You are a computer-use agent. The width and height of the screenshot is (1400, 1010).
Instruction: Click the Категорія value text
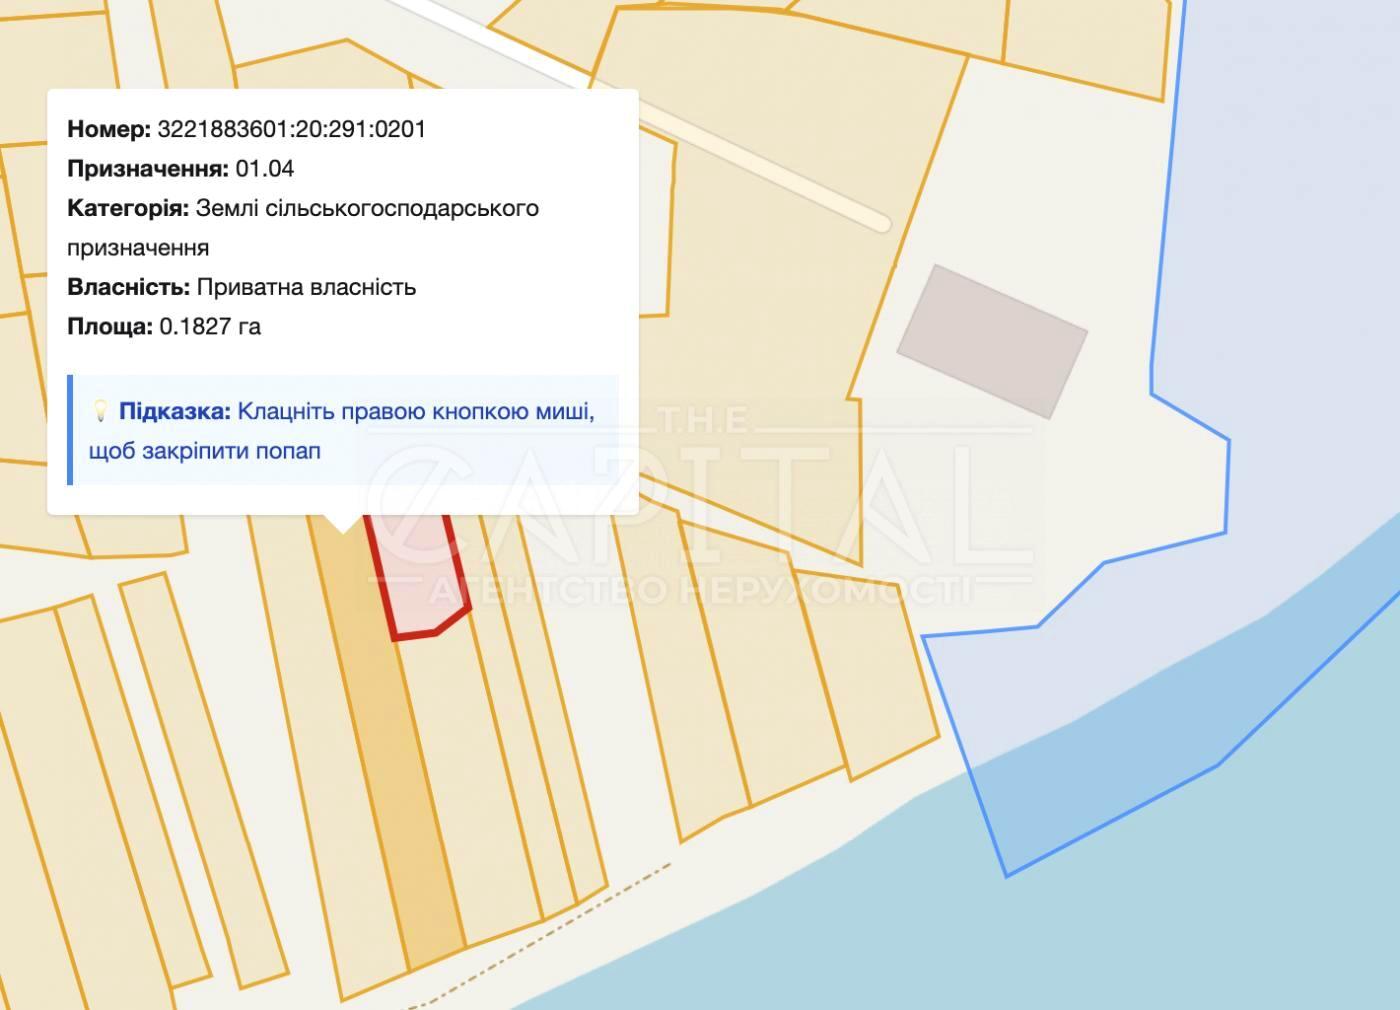point(303,227)
